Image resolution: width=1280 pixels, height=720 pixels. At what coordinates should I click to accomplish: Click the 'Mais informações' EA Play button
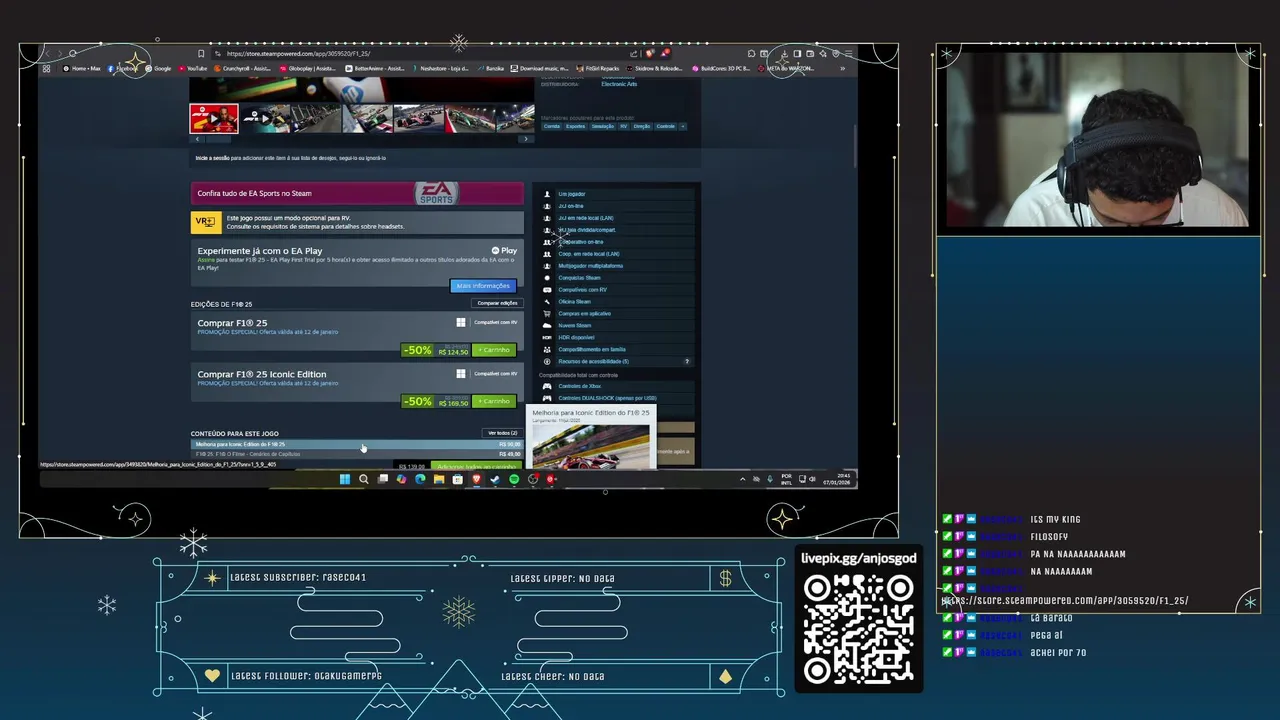tap(483, 286)
